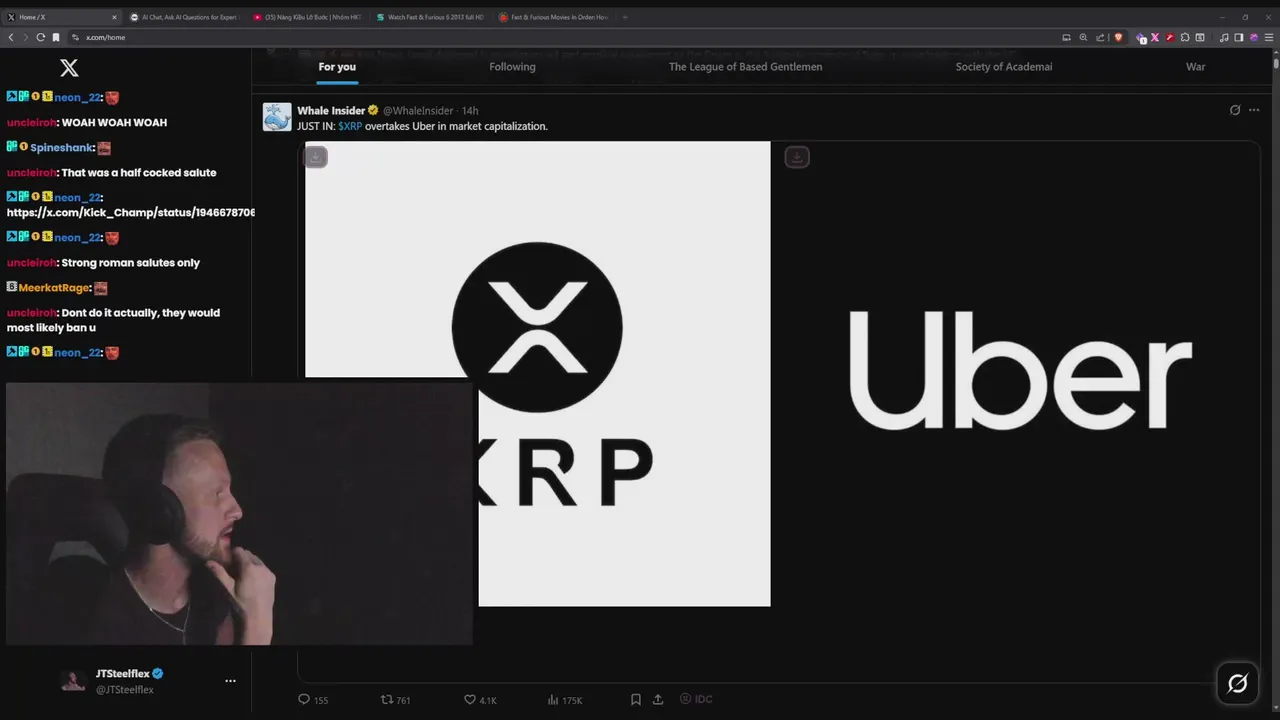Bookmark the Whale Insider post
This screenshot has height=720, width=1280.
pyautogui.click(x=635, y=700)
